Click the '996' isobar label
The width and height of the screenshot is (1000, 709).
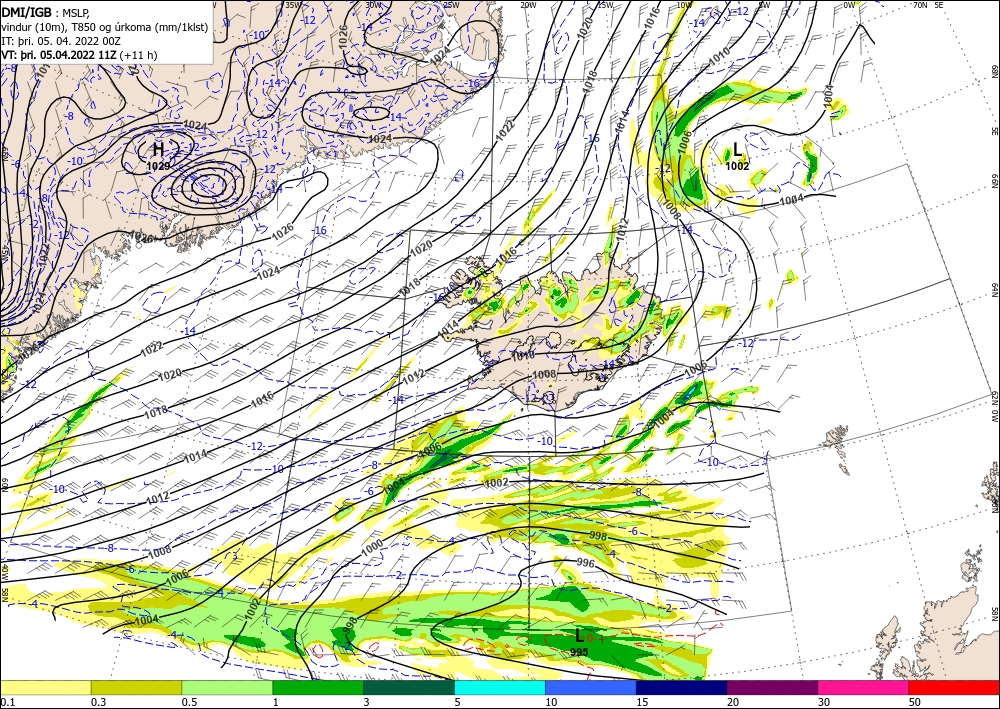coord(585,563)
